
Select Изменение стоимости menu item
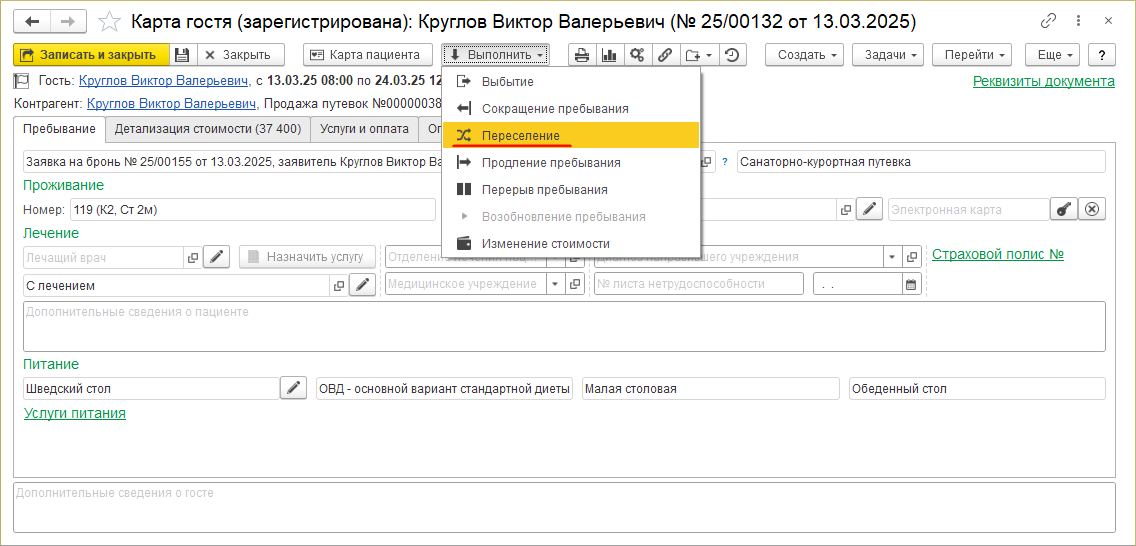coord(571,243)
